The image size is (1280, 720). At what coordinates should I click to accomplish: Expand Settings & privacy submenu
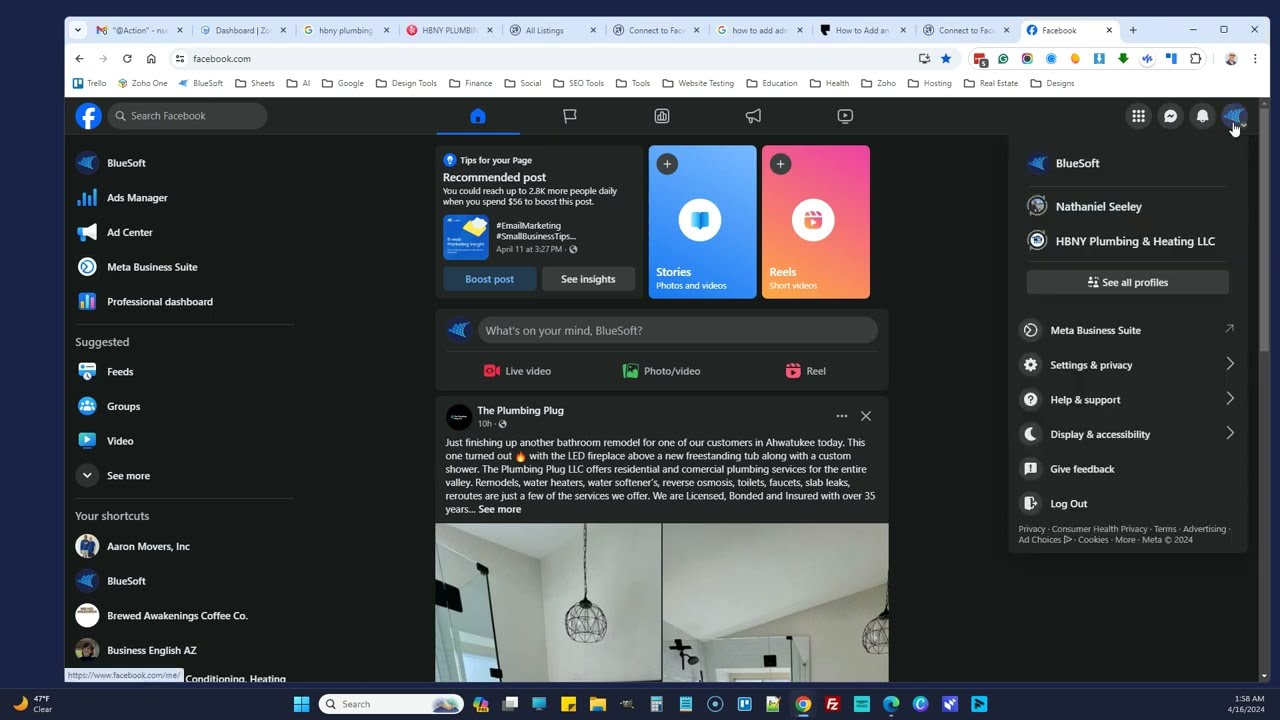click(1128, 365)
